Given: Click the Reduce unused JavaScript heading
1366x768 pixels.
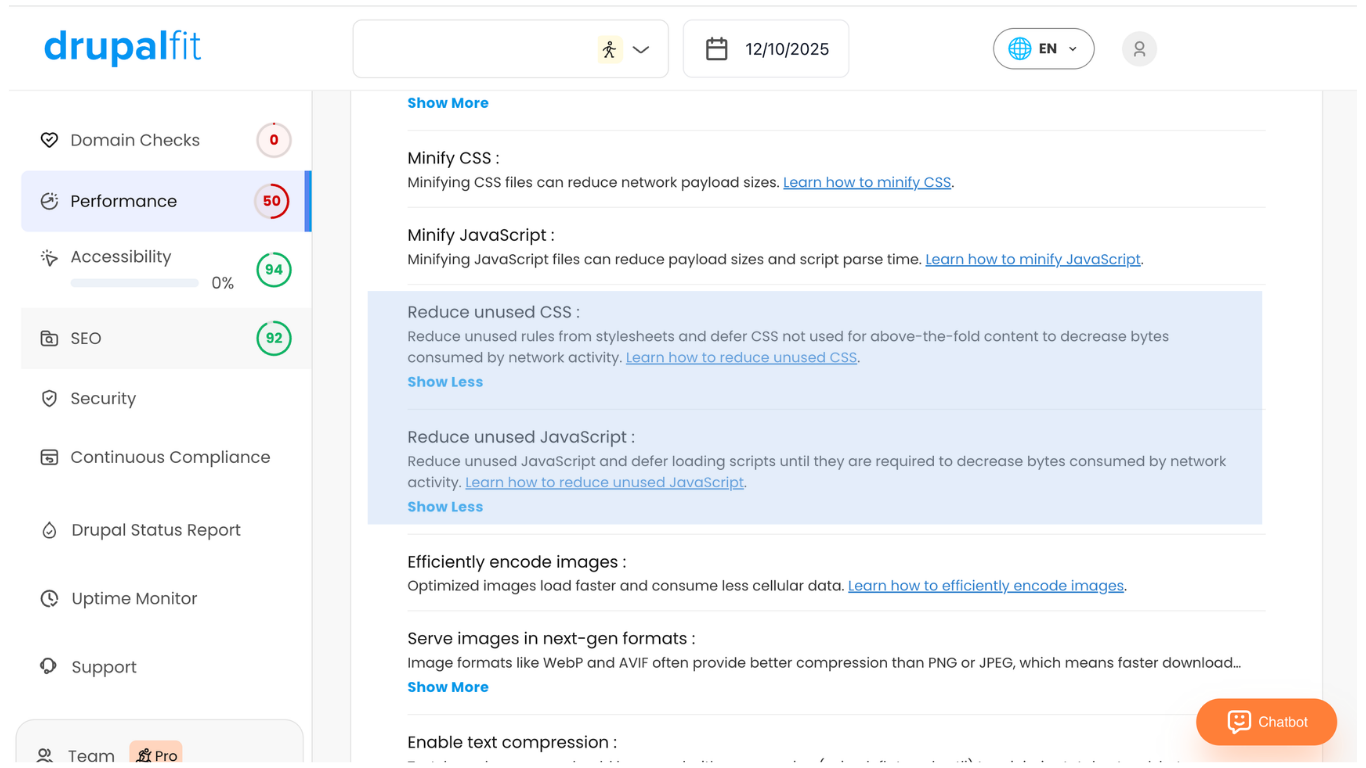Looking at the screenshot, I should pos(521,437).
